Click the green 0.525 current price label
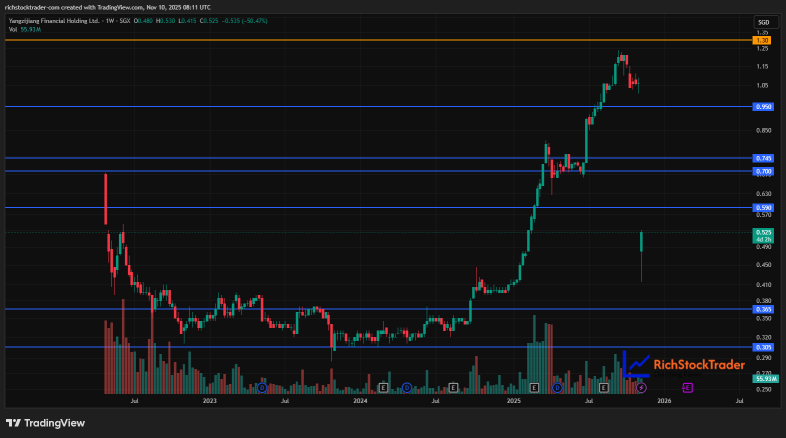This screenshot has height=438, width=786. pos(763,236)
